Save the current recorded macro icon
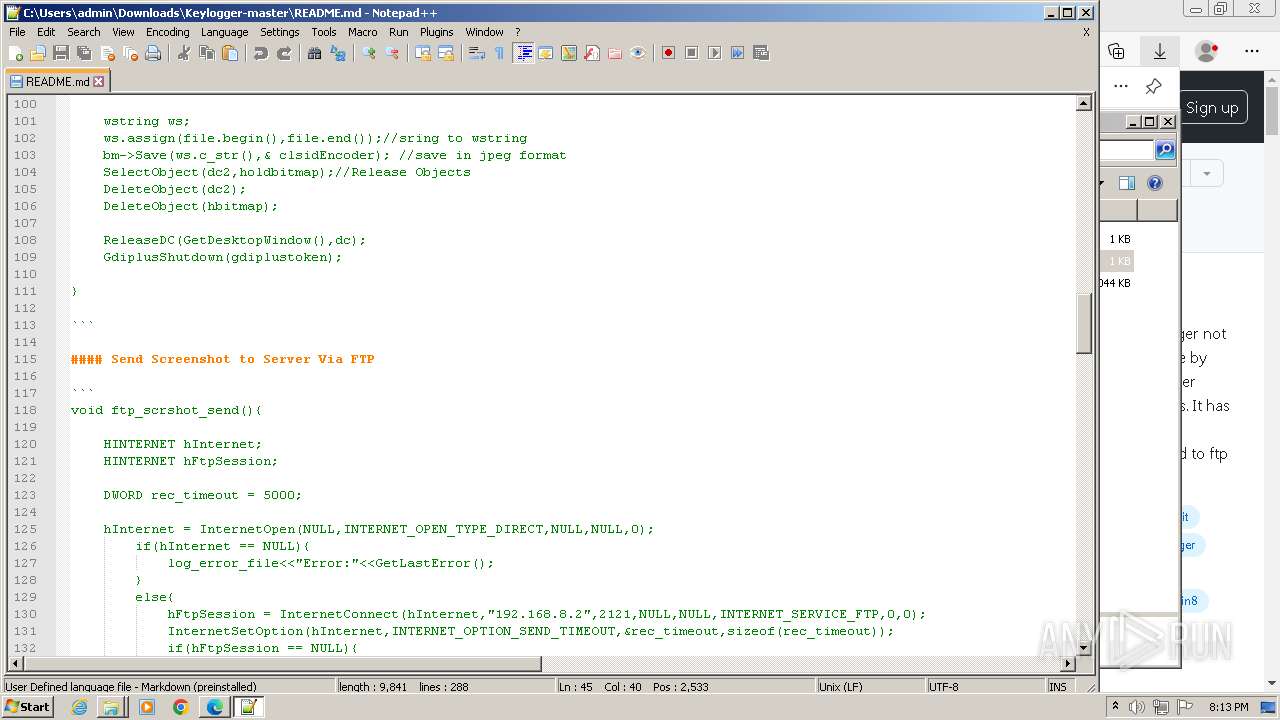 click(x=760, y=53)
